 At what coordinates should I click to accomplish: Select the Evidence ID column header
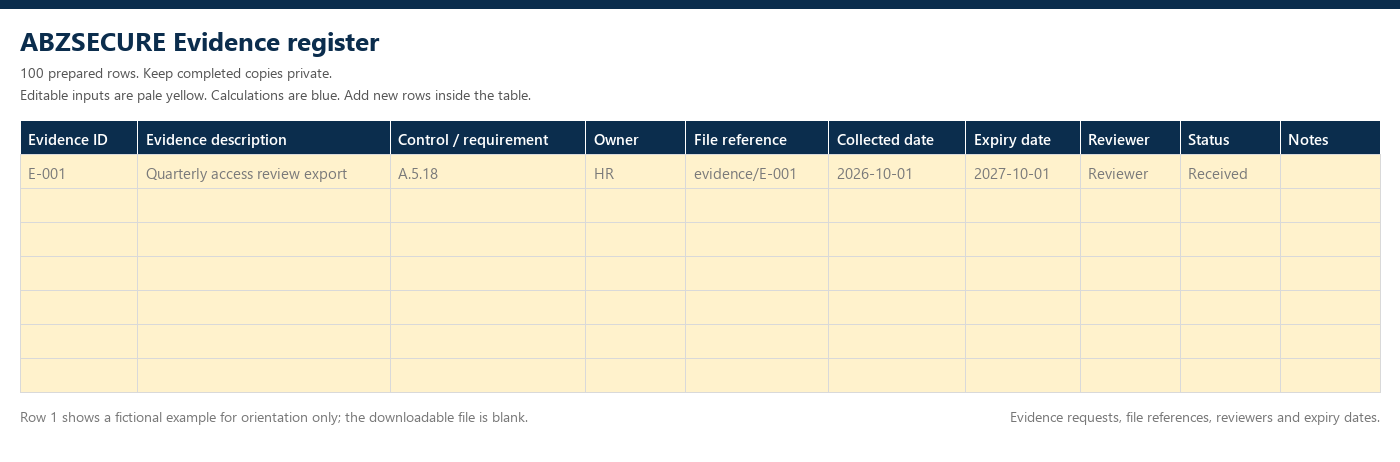[79, 139]
